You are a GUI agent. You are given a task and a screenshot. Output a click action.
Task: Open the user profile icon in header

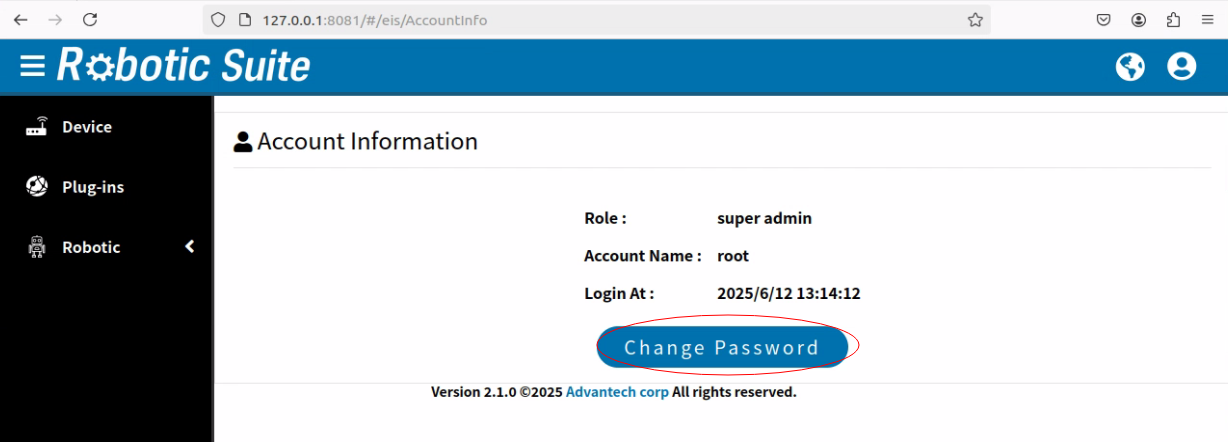pyautogui.click(x=1181, y=67)
